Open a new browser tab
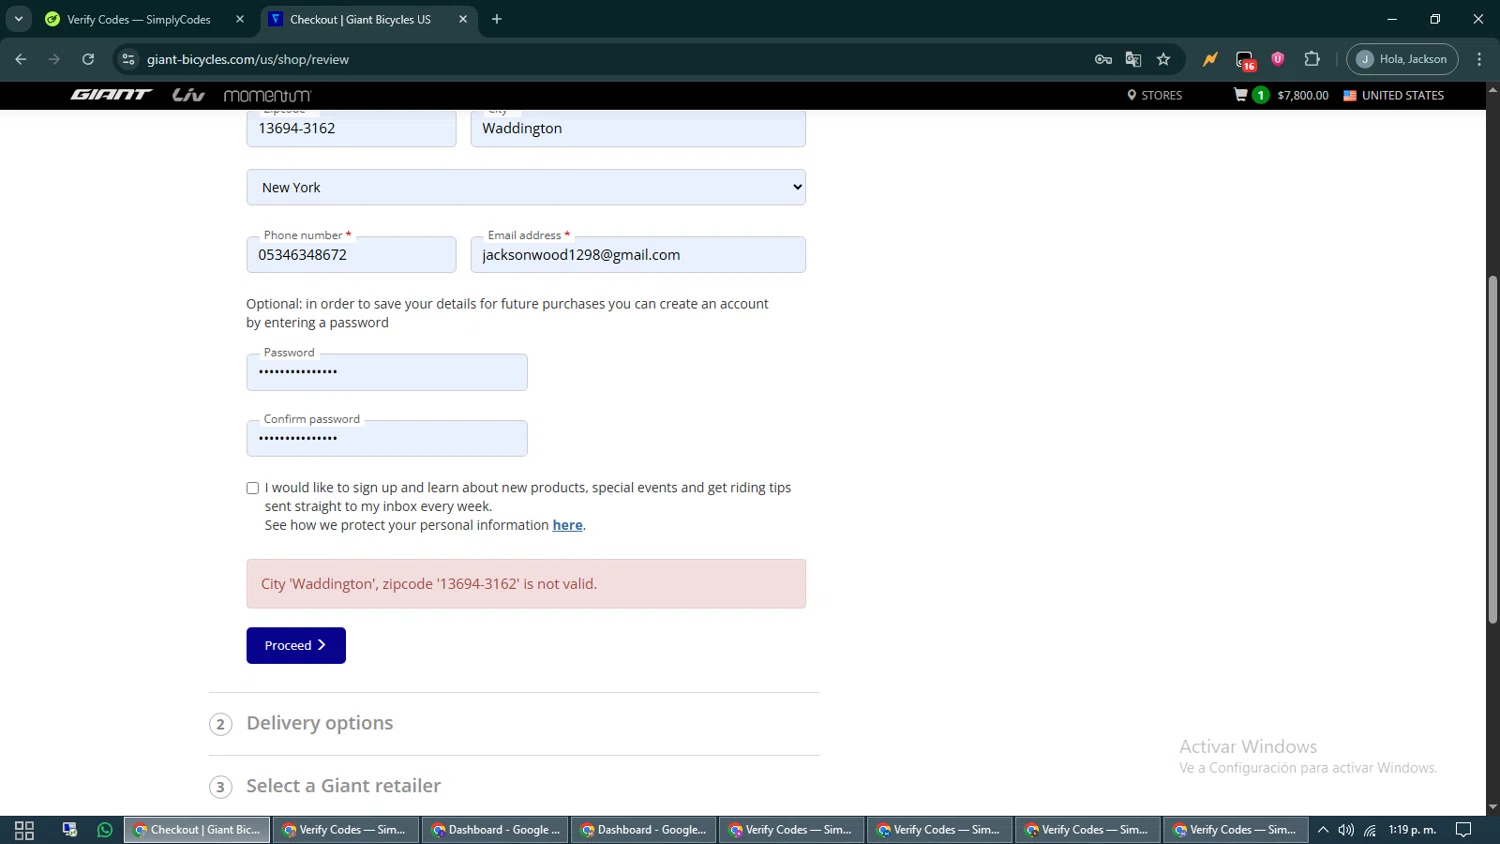 click(x=497, y=19)
